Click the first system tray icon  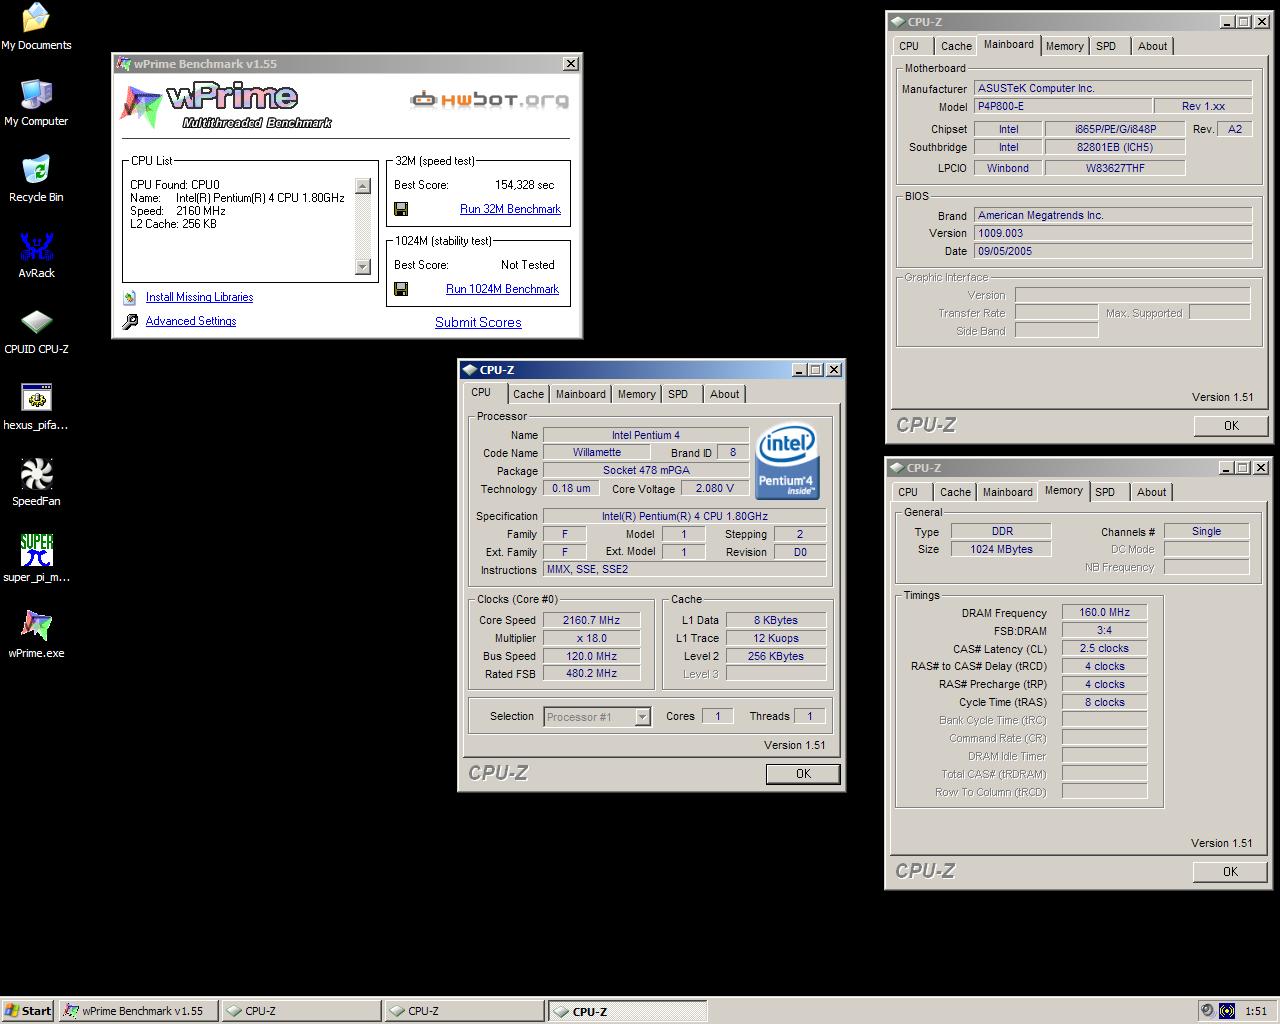(1207, 1011)
